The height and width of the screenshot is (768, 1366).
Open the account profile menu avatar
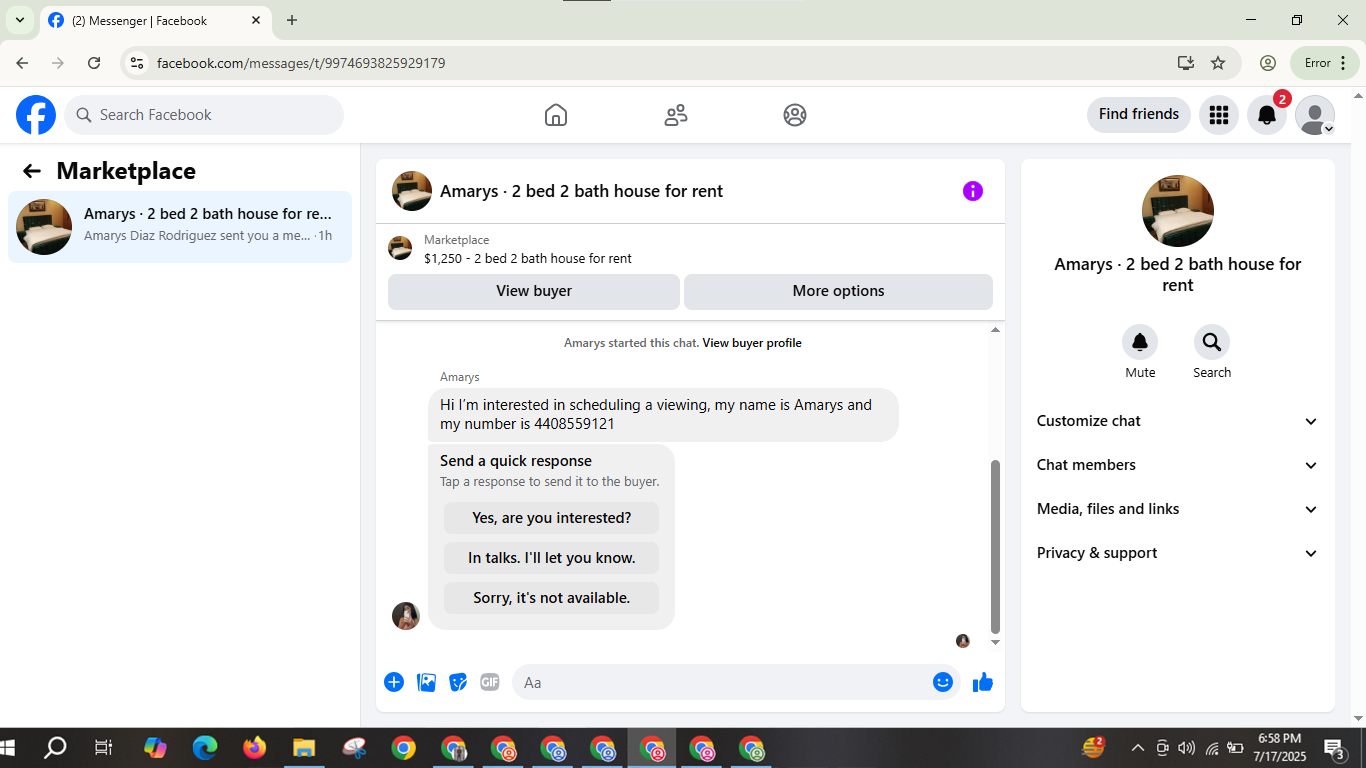tap(1315, 115)
